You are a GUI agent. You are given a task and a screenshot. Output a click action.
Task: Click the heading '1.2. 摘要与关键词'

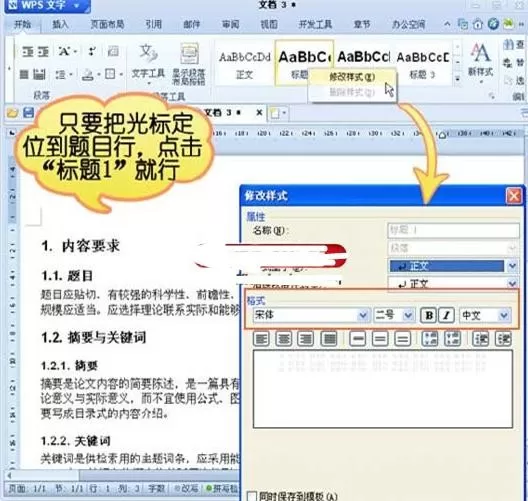[x=94, y=337]
